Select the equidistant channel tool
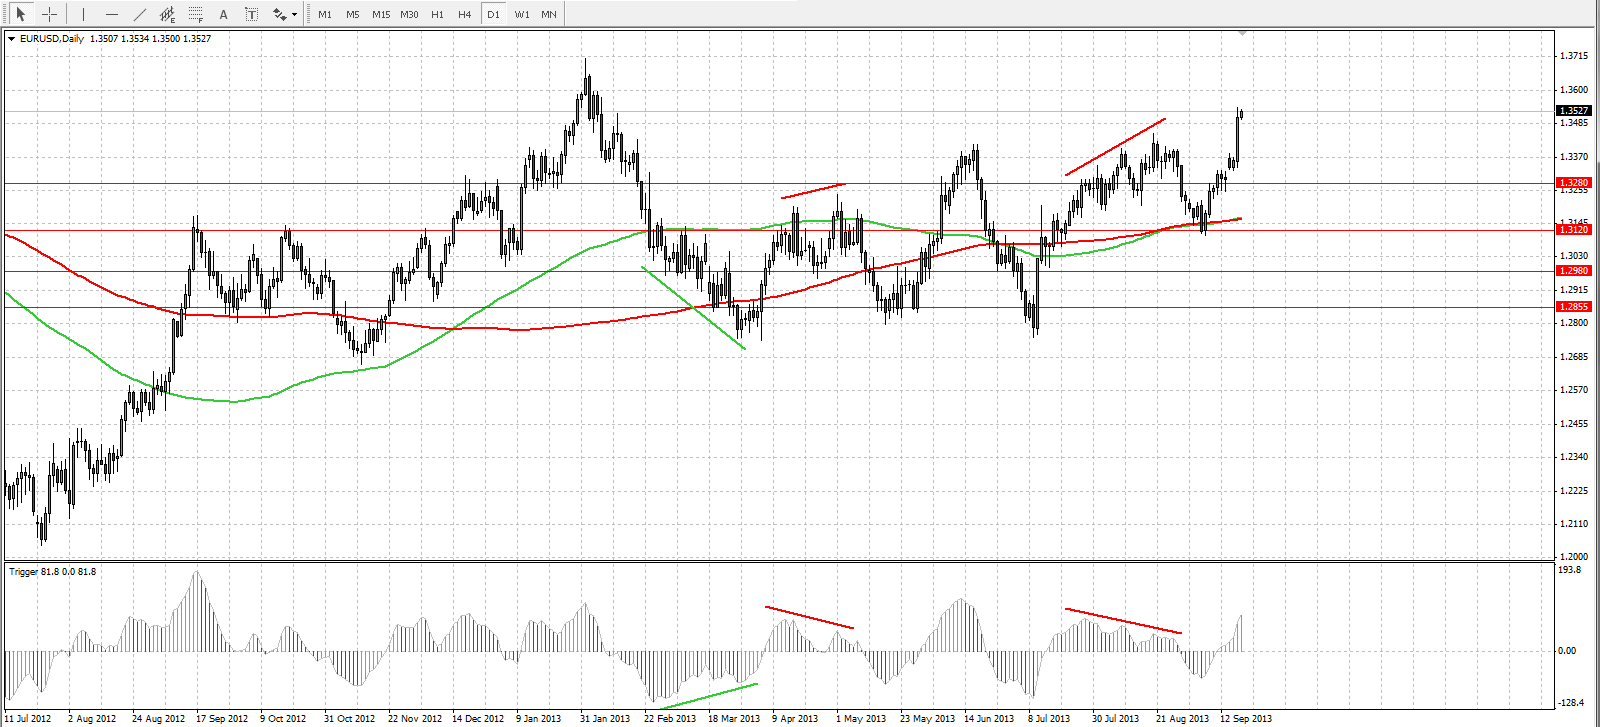1600x727 pixels. click(x=167, y=14)
